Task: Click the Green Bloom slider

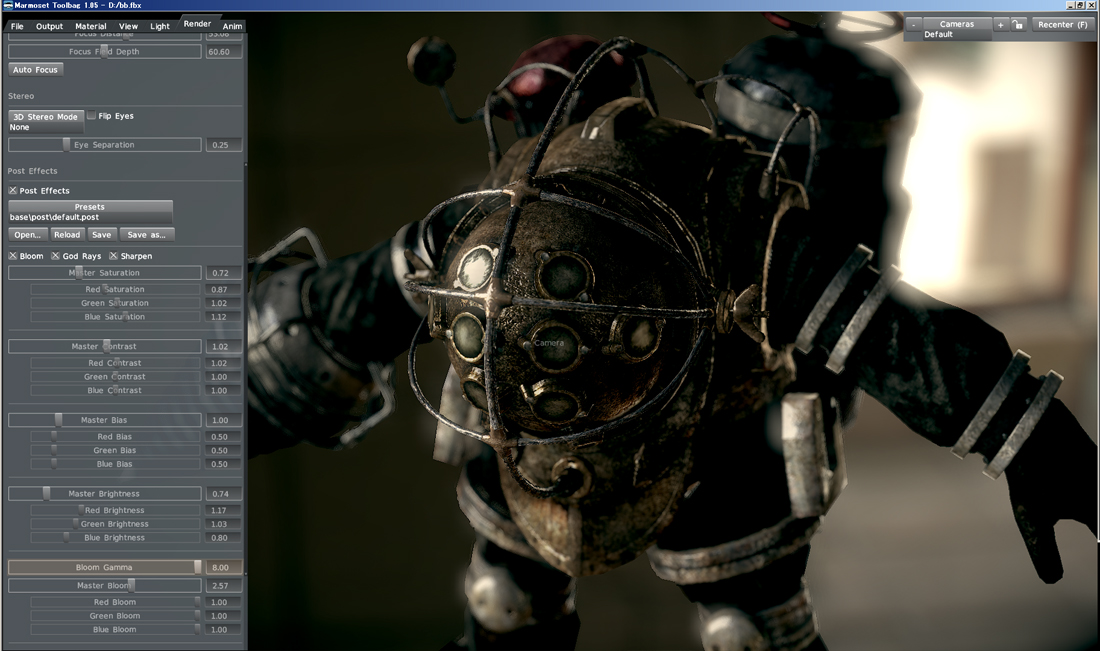Action: (115, 616)
